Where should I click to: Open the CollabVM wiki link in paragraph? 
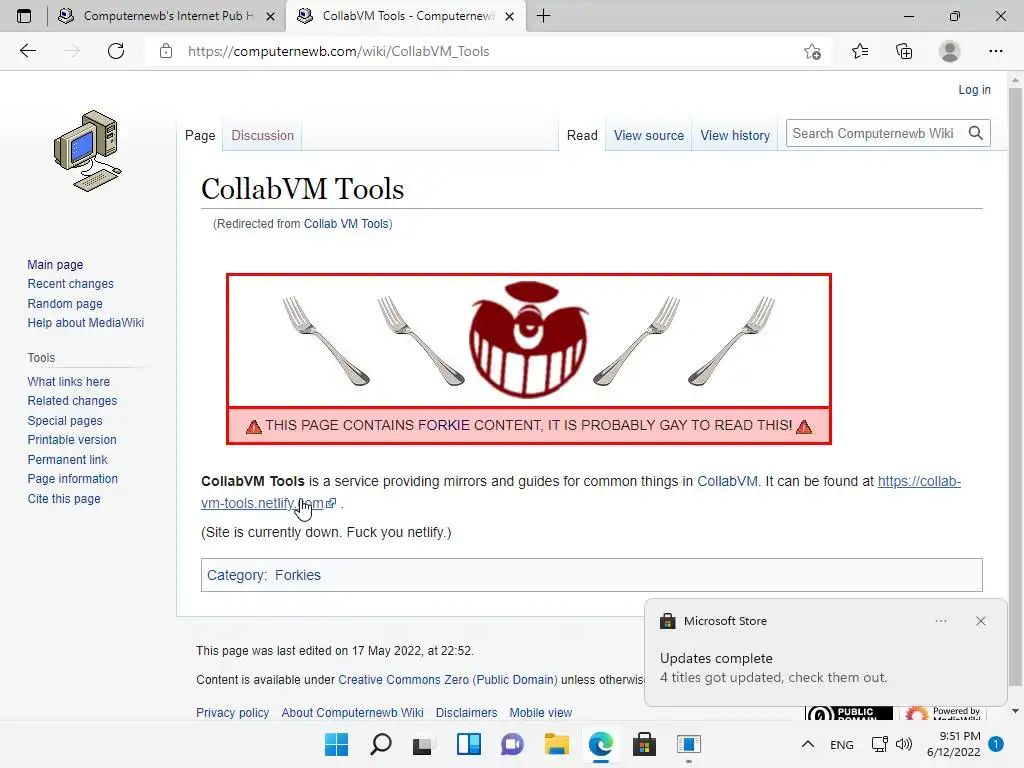(x=727, y=481)
